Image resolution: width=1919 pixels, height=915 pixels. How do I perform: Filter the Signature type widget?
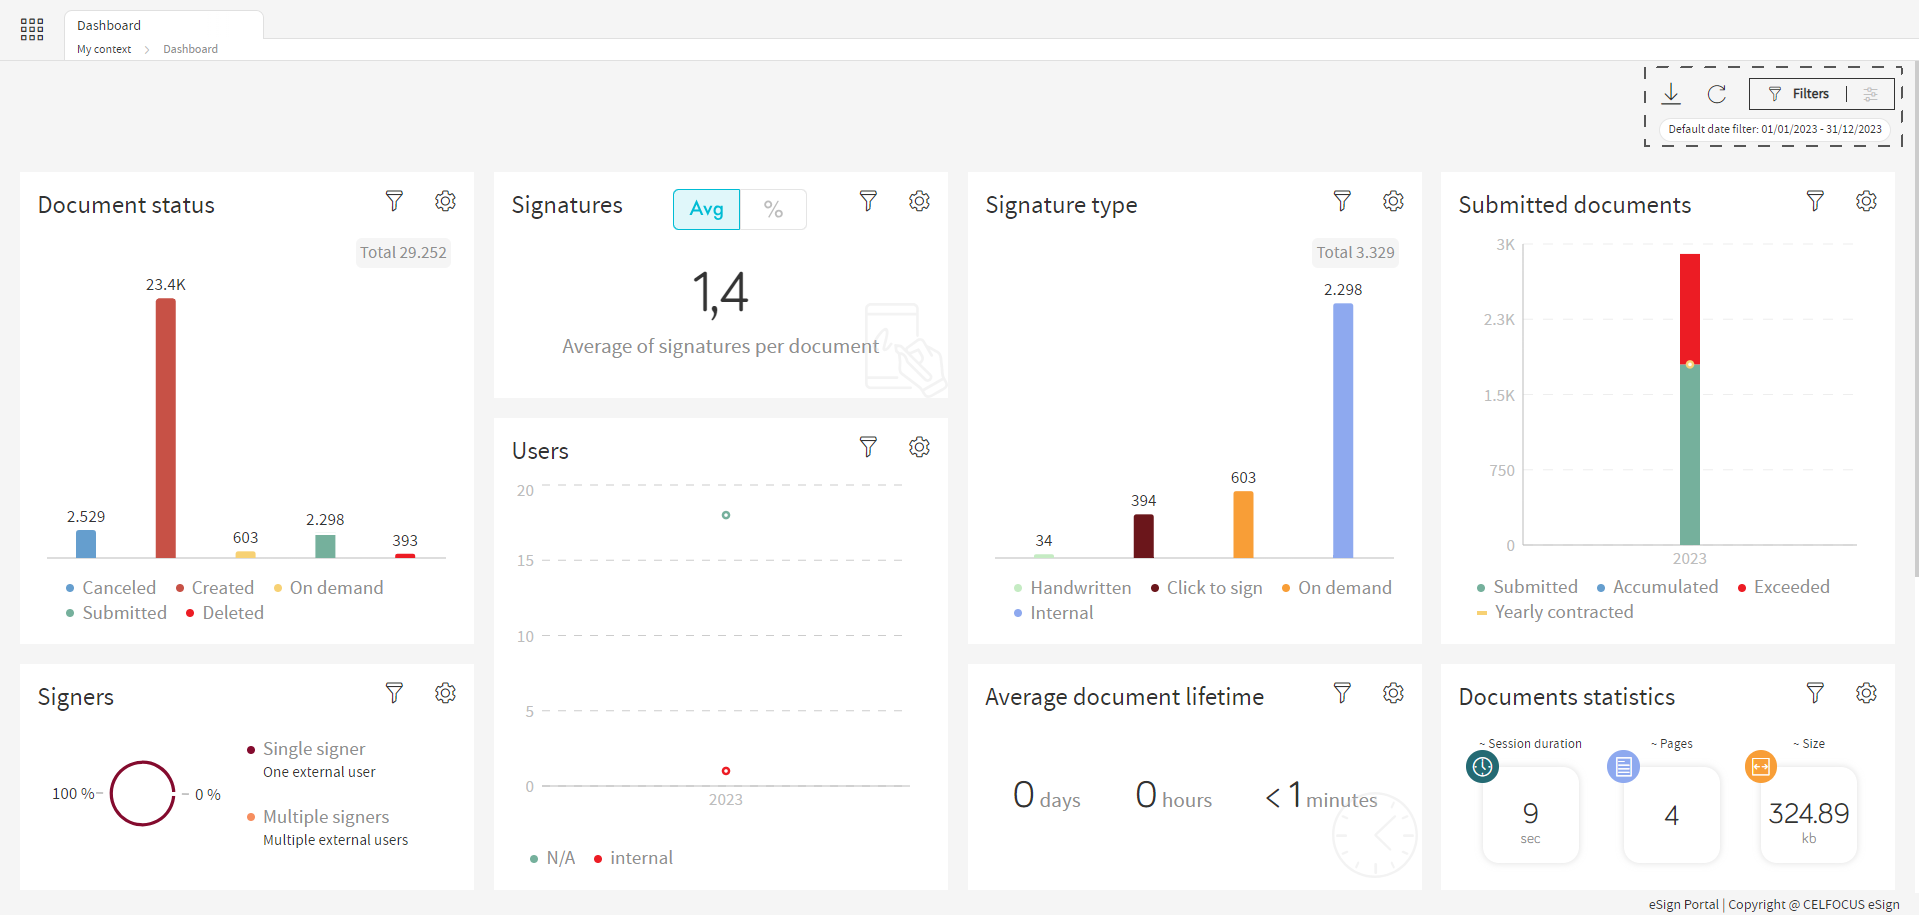(x=1342, y=201)
